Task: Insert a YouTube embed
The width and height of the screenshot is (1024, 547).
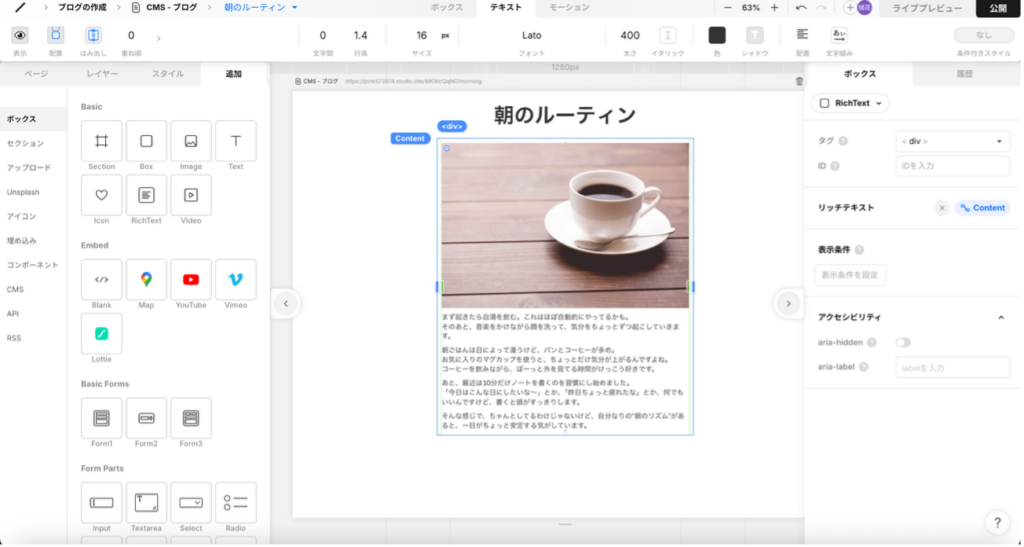Action: [191, 280]
